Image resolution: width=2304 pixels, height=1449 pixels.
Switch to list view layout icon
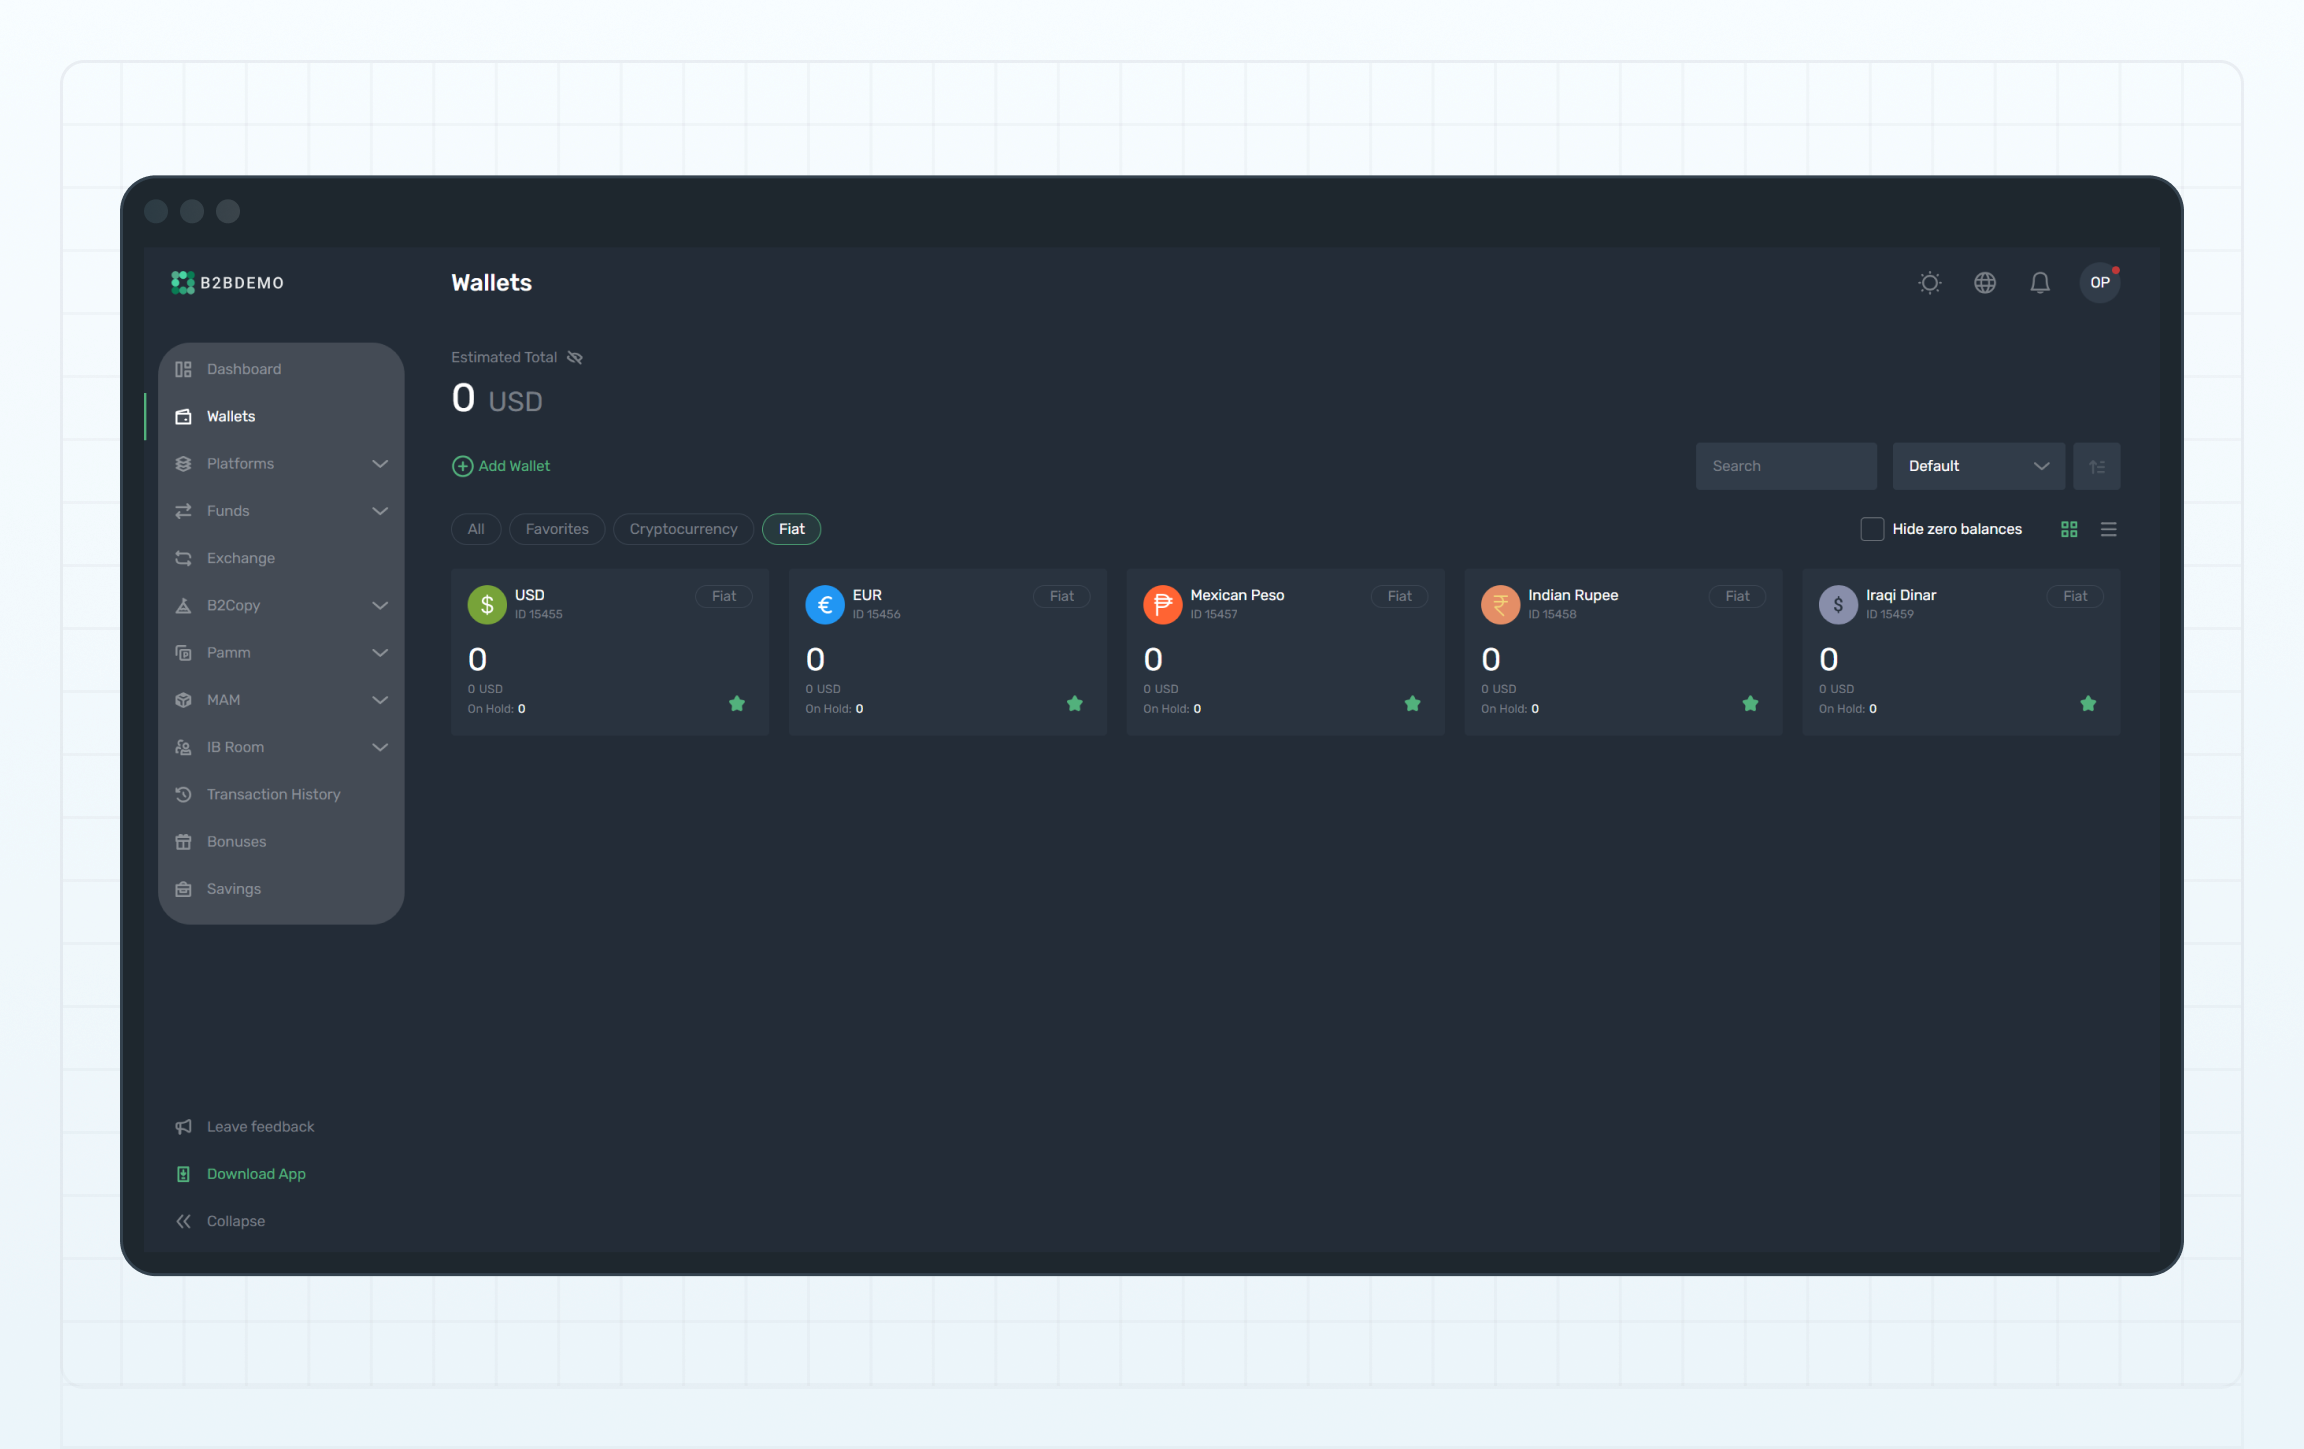click(2108, 529)
